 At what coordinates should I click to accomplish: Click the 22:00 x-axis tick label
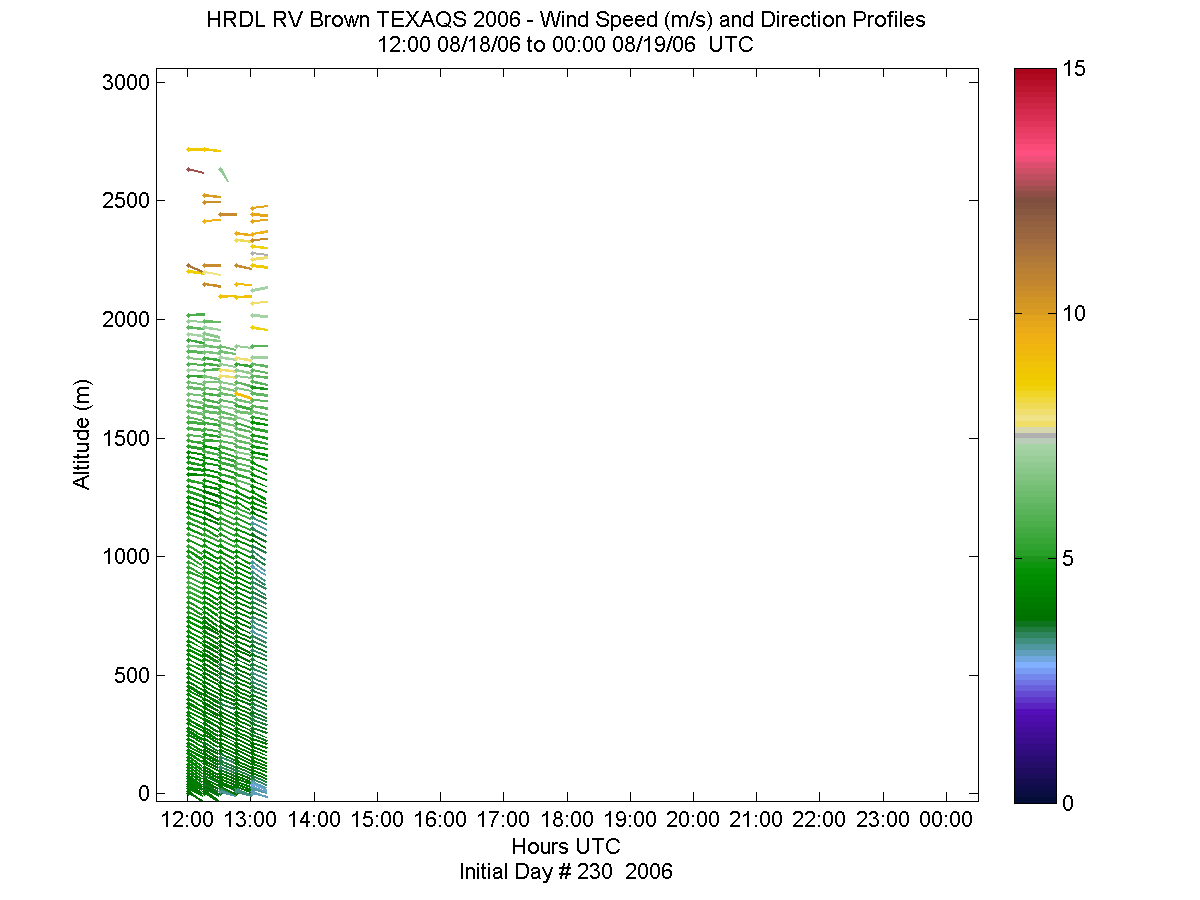(x=819, y=820)
